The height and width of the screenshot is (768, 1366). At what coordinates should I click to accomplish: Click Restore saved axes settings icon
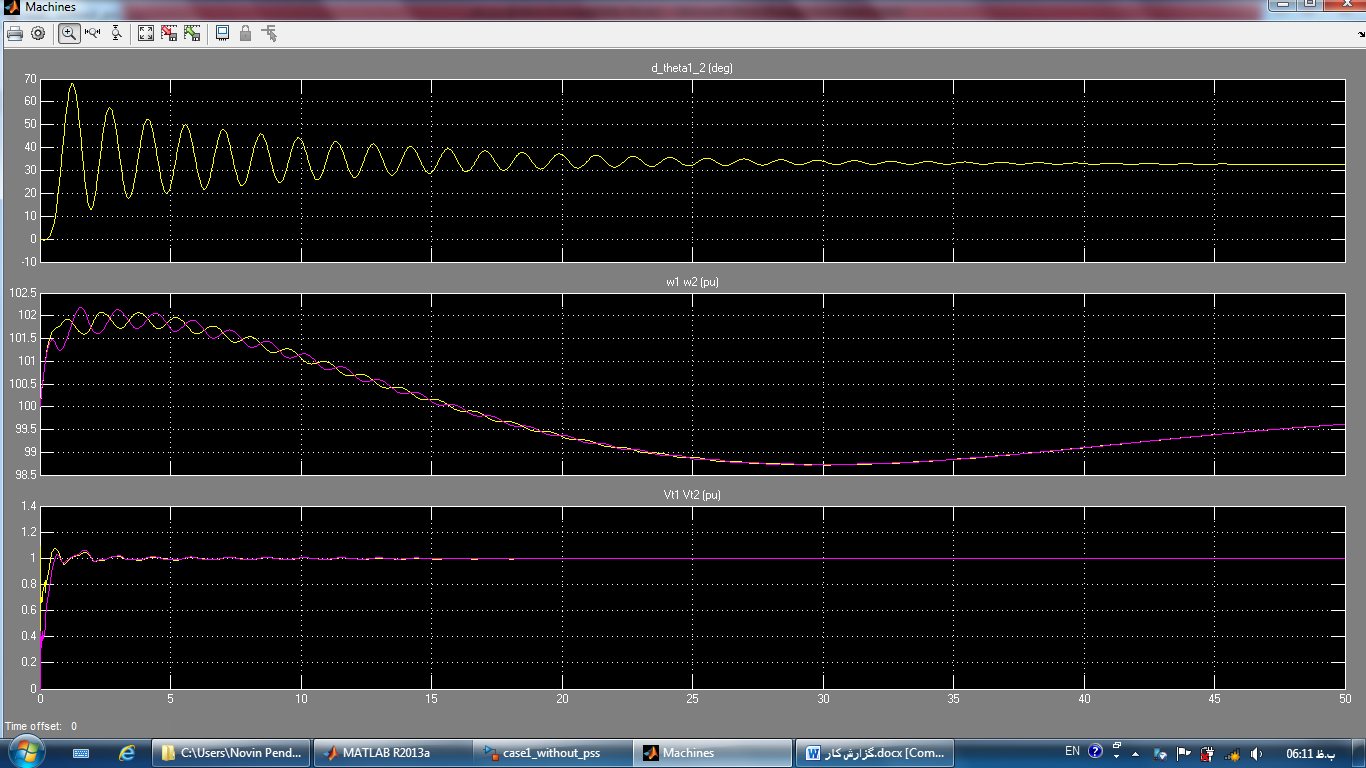[x=192, y=33]
